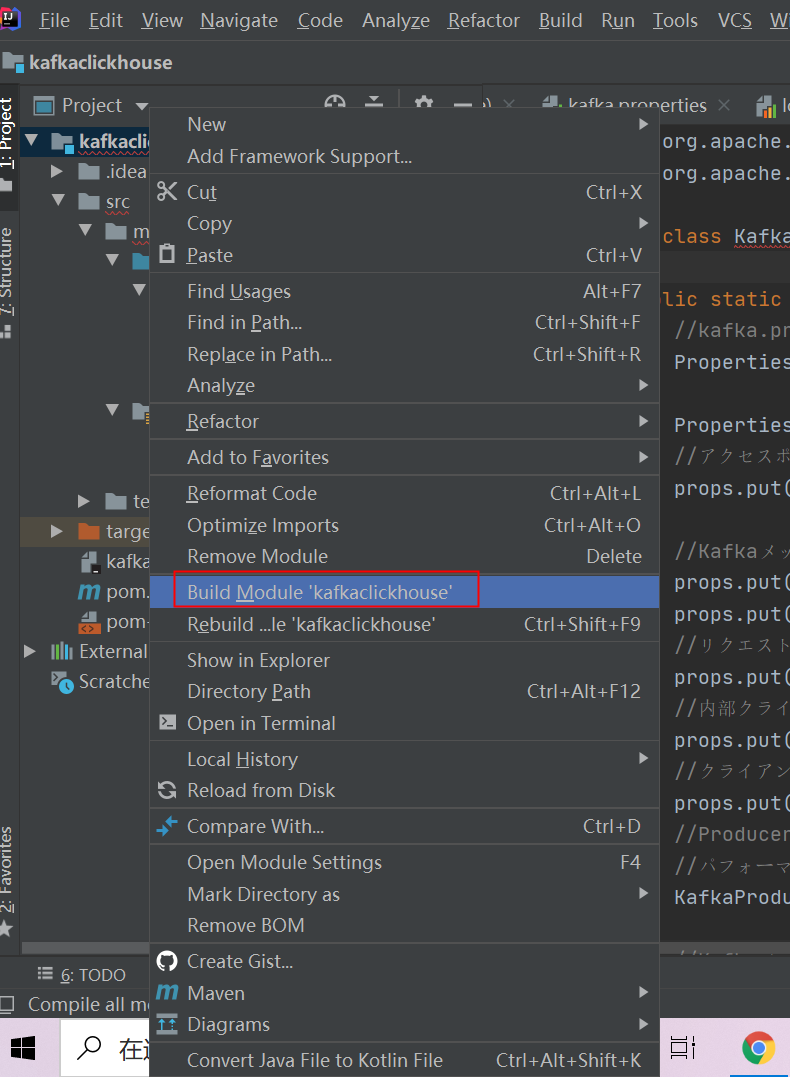Click the IntelliJ IDEA logo icon
This screenshot has height=1077, width=790.
10,19
